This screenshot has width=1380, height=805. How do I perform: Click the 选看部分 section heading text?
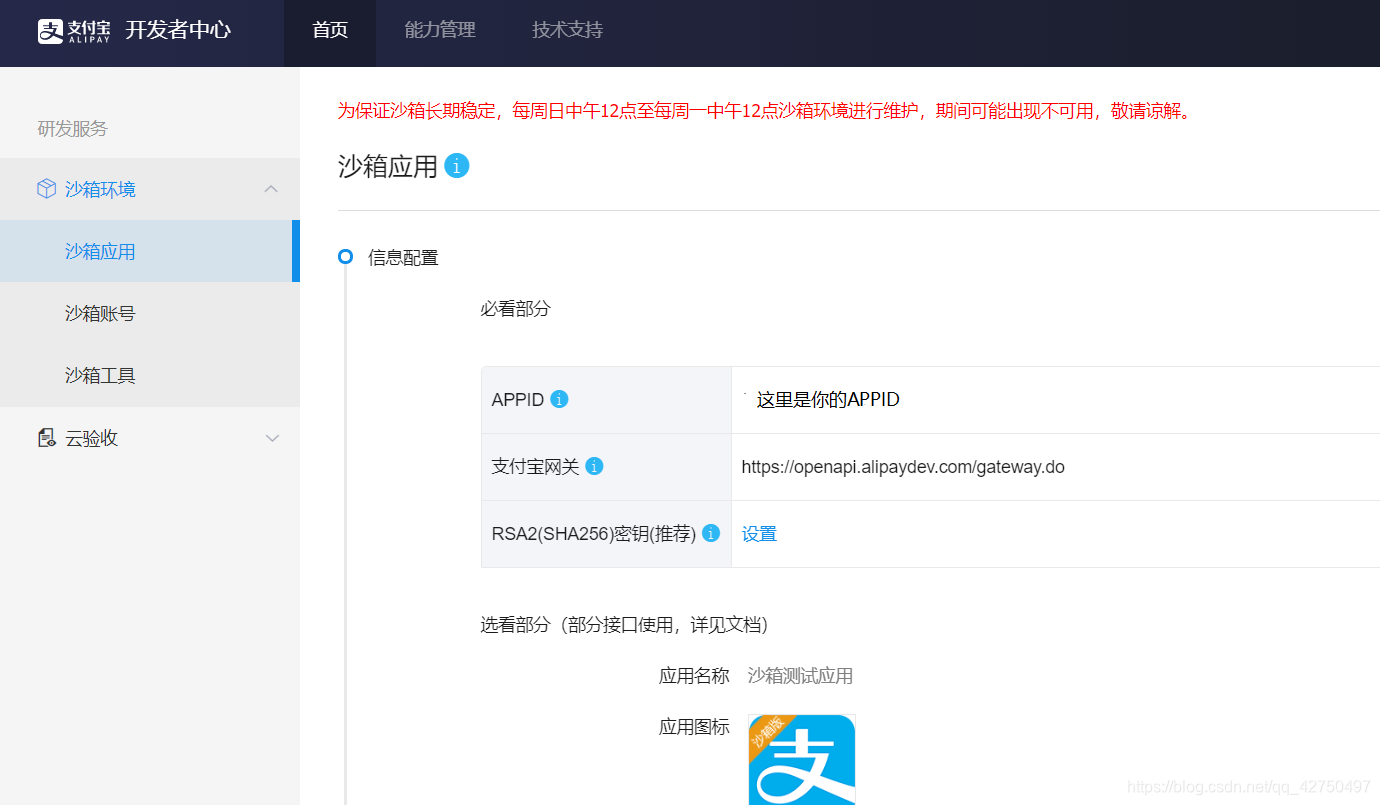click(x=624, y=625)
